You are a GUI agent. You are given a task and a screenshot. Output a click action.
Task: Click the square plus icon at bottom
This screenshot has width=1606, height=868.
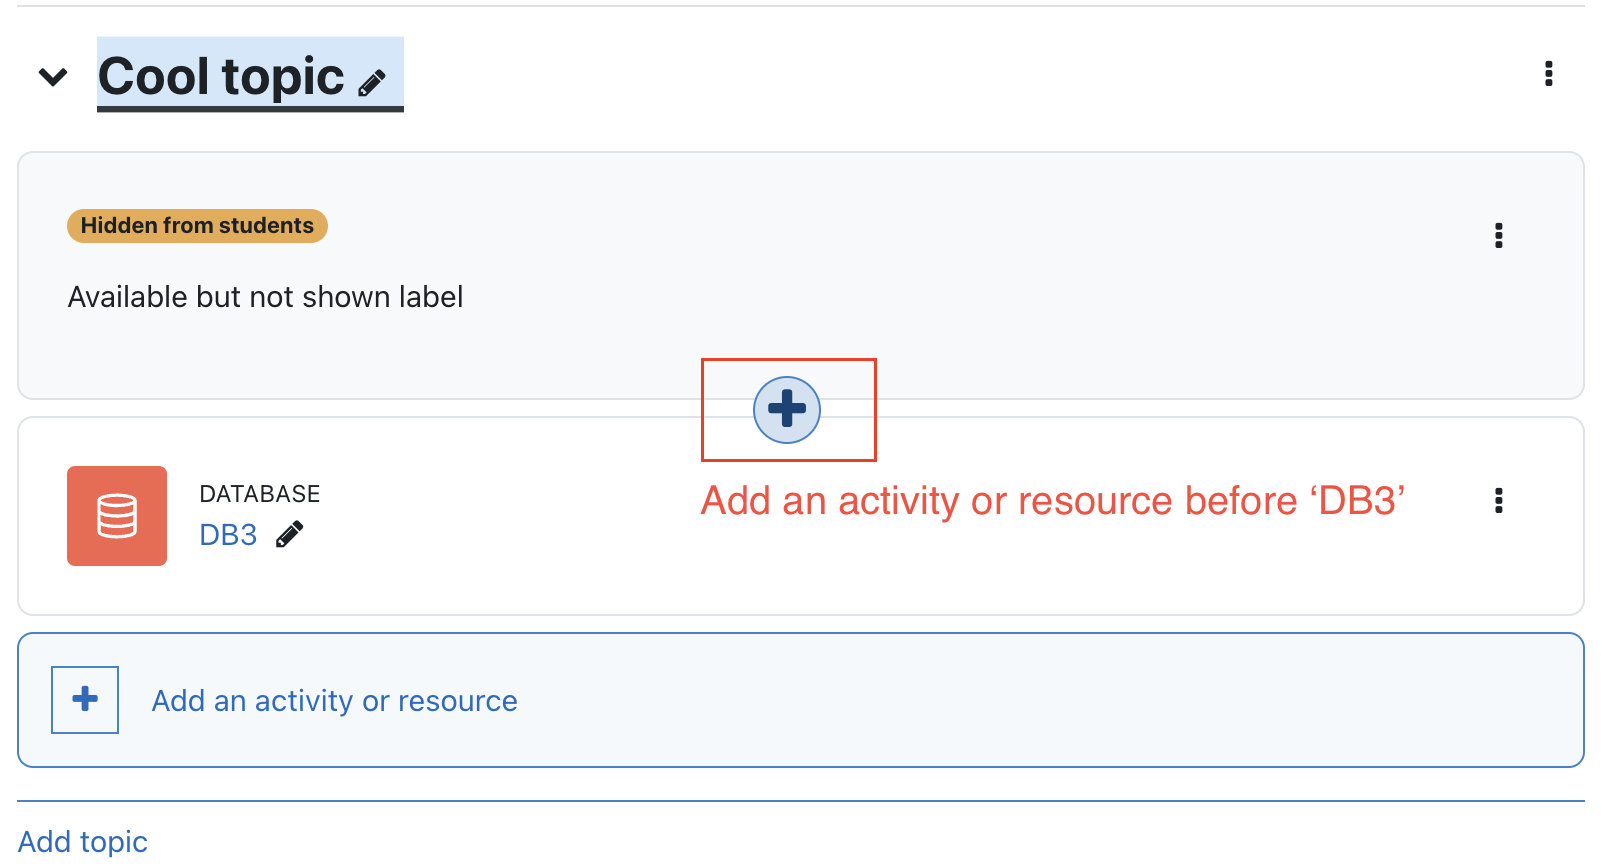coord(85,700)
